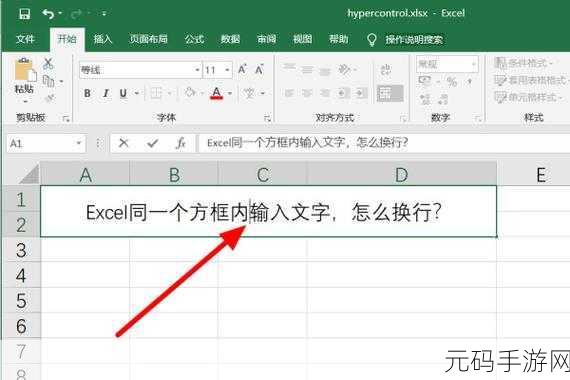Click the Fill Color bucket icon
Image resolution: width=570 pixels, height=380 pixels.
click(x=189, y=92)
